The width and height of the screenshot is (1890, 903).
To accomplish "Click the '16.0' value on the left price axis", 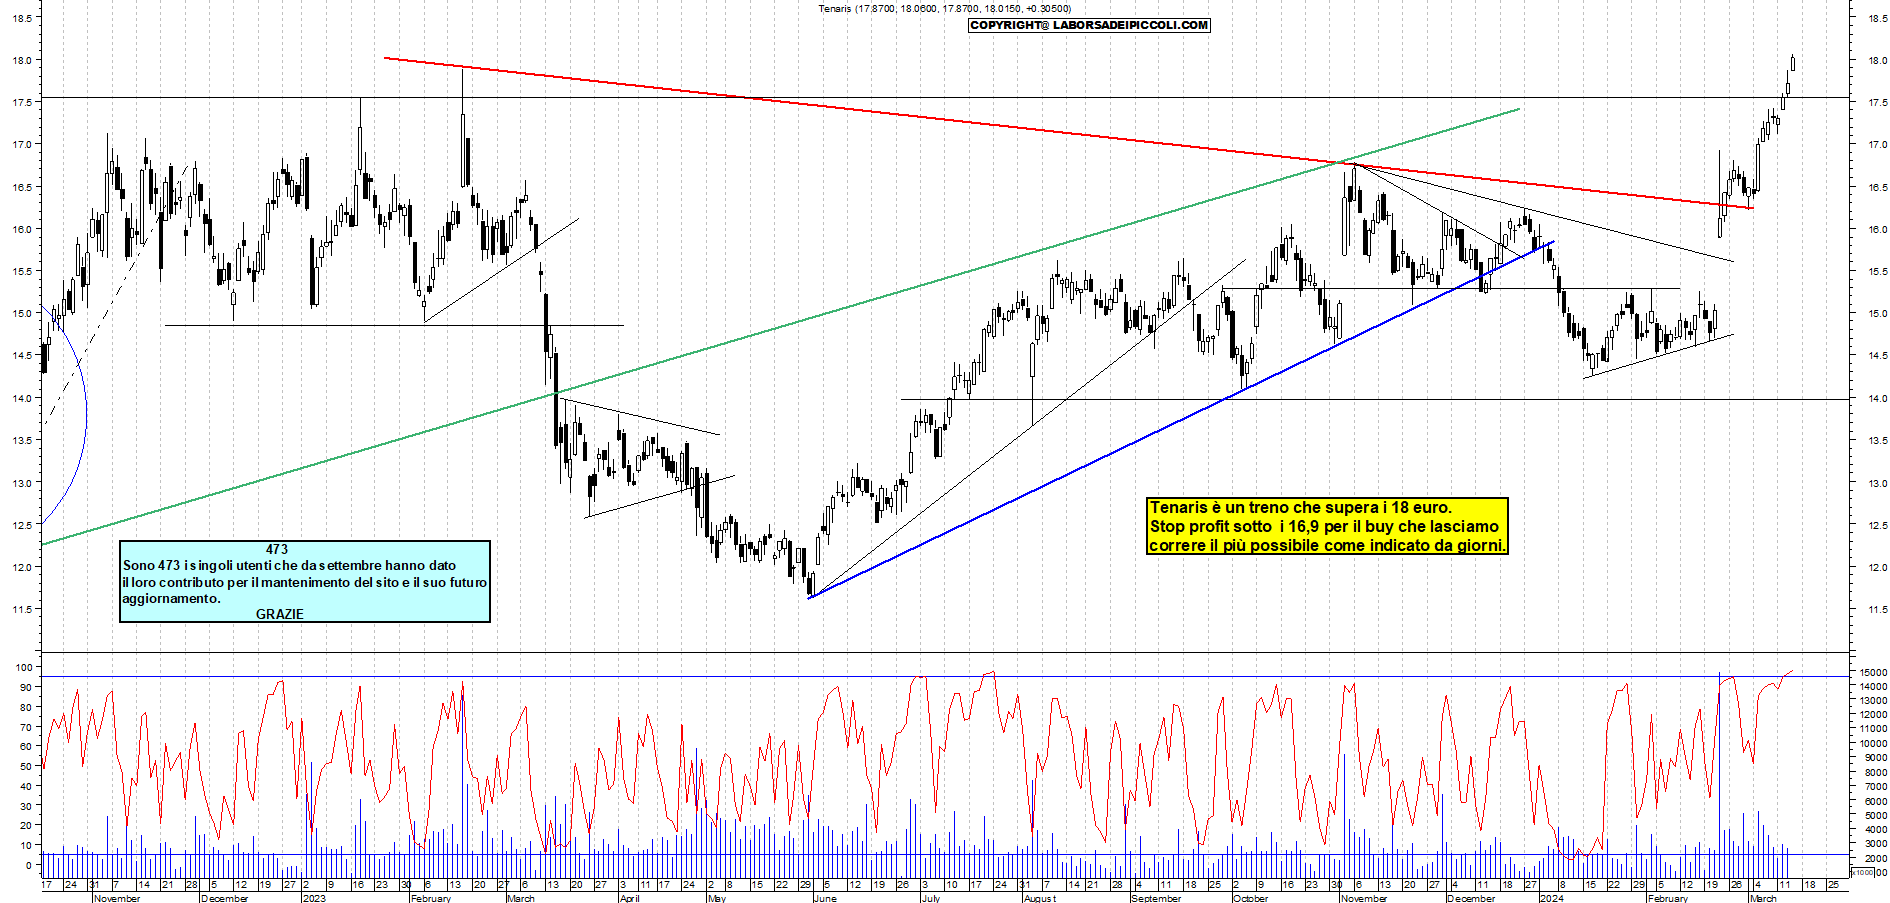I will click(x=22, y=229).
